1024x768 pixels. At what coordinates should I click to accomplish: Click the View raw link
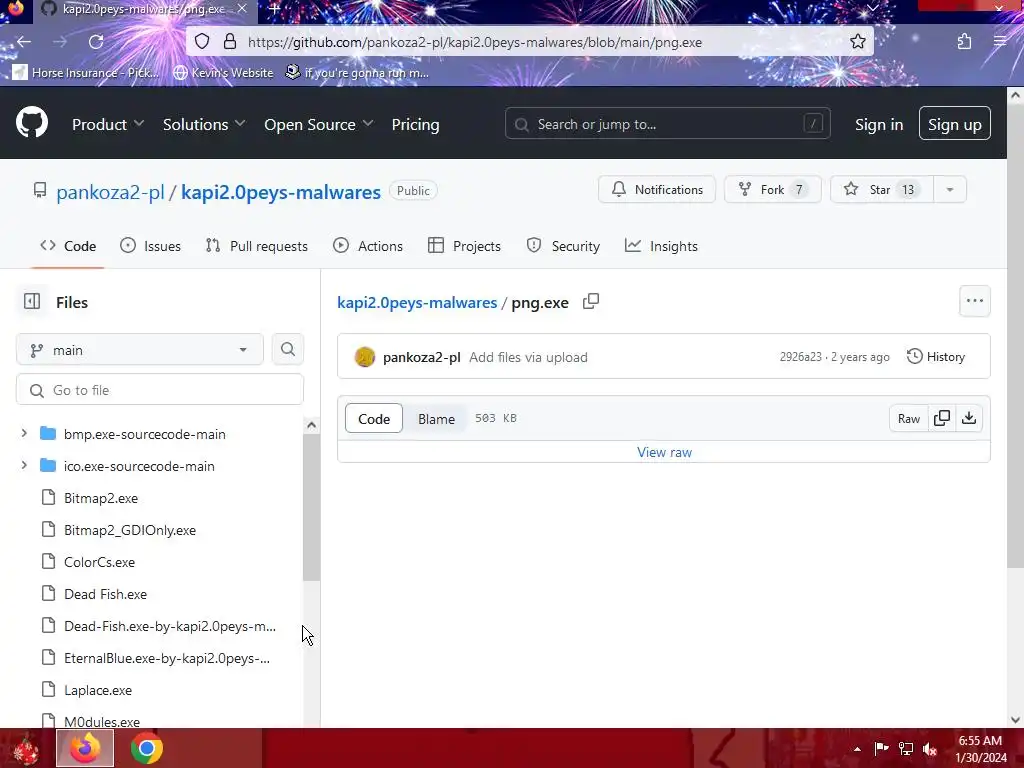click(x=664, y=452)
